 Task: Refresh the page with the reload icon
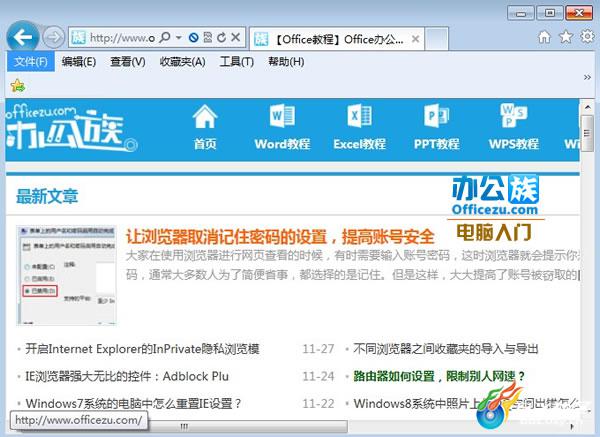(221, 37)
